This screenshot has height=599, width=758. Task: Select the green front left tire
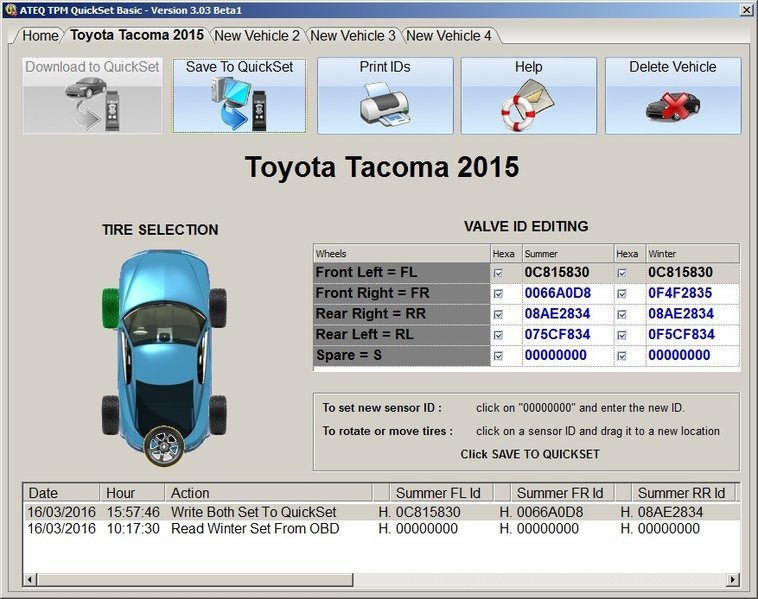pos(111,308)
